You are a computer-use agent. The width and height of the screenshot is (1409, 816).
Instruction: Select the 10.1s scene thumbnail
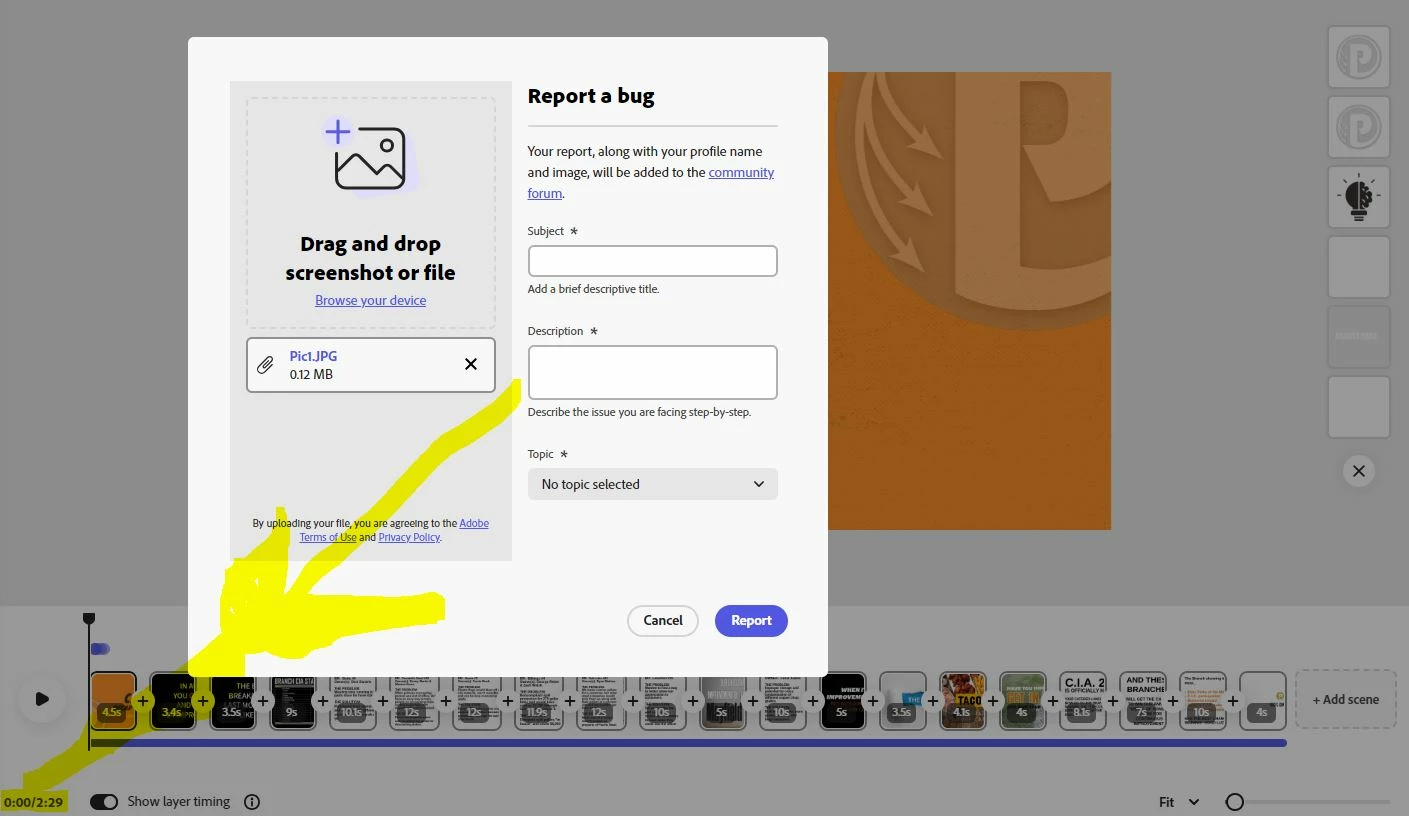tap(352, 700)
